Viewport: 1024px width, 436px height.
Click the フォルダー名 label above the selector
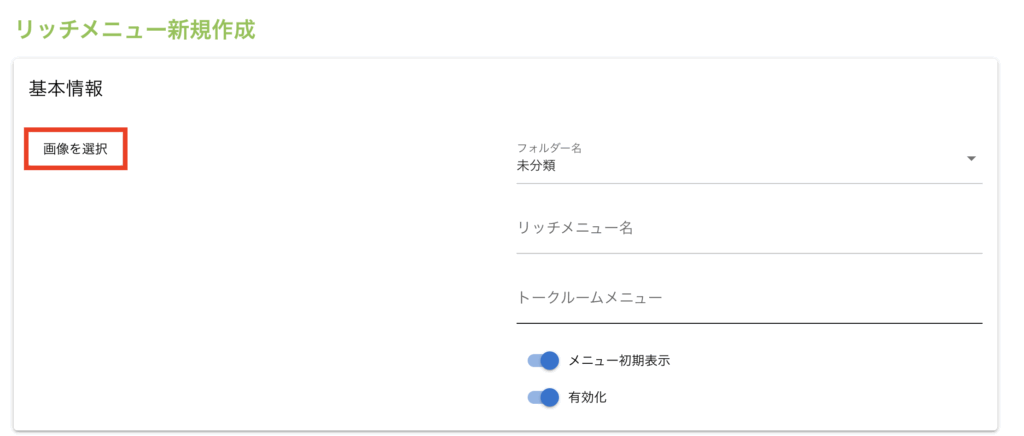[549, 148]
